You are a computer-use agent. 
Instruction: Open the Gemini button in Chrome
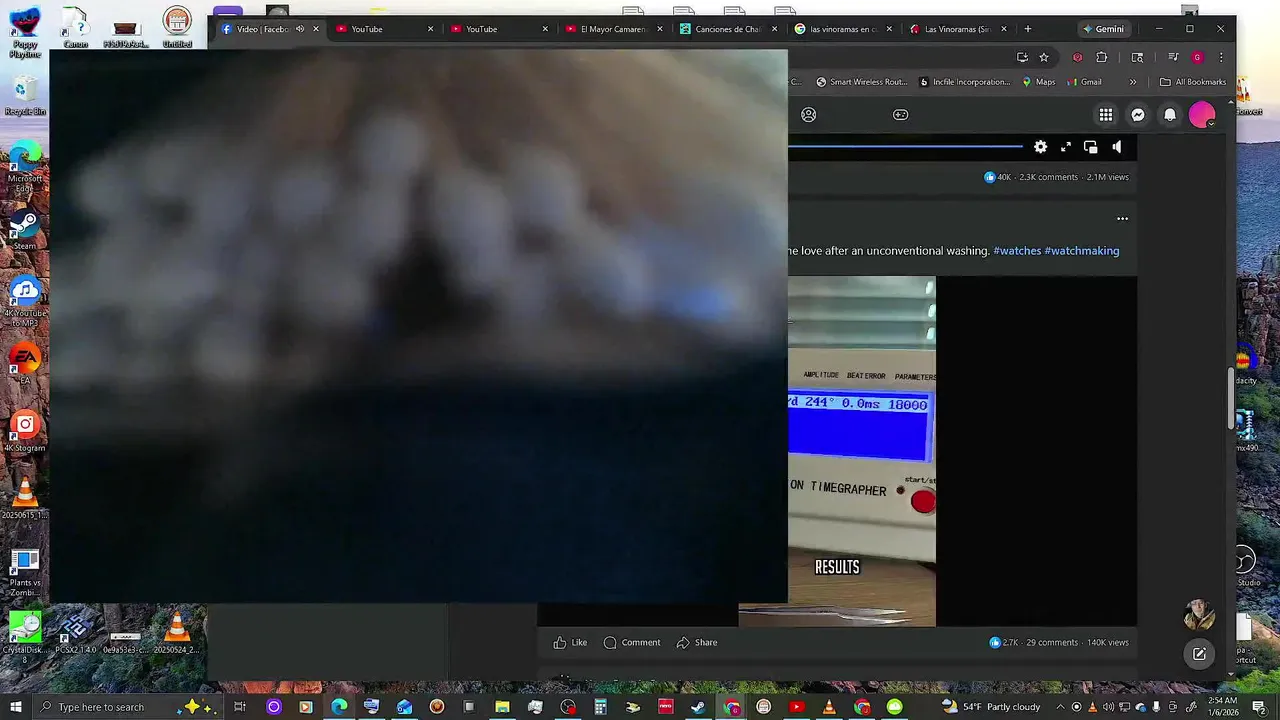[1104, 29]
